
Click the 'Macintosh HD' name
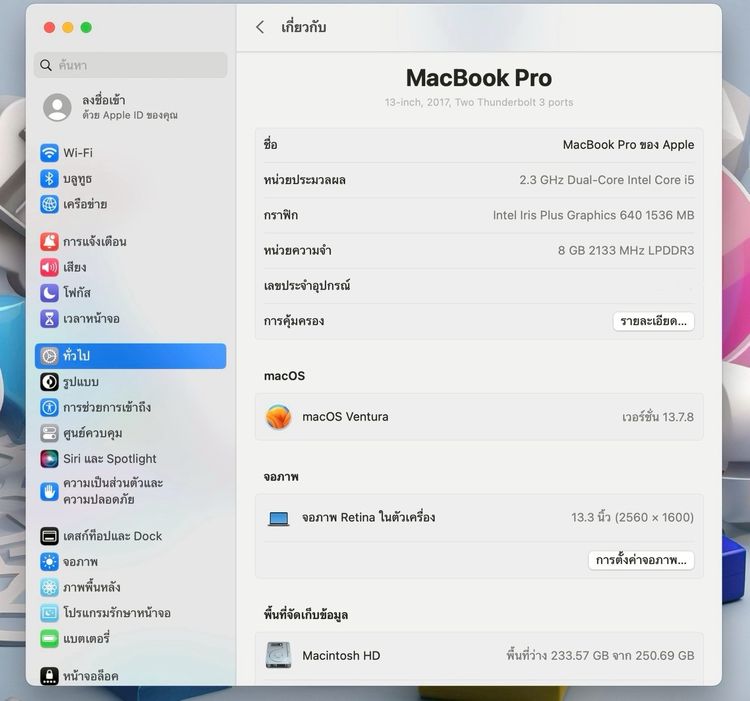341,656
